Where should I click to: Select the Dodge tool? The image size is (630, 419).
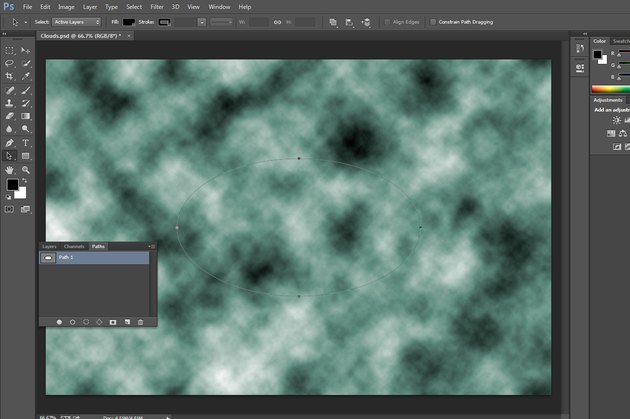point(25,129)
